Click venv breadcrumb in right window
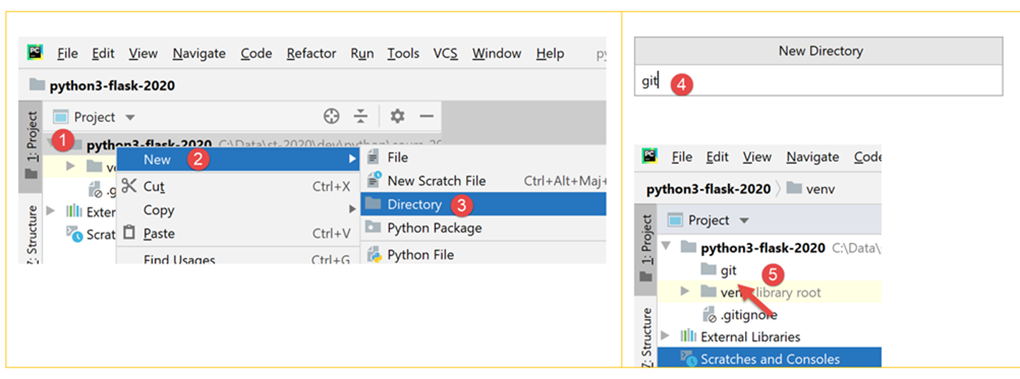Viewport: 1020px width, 379px height. pyautogui.click(x=811, y=189)
